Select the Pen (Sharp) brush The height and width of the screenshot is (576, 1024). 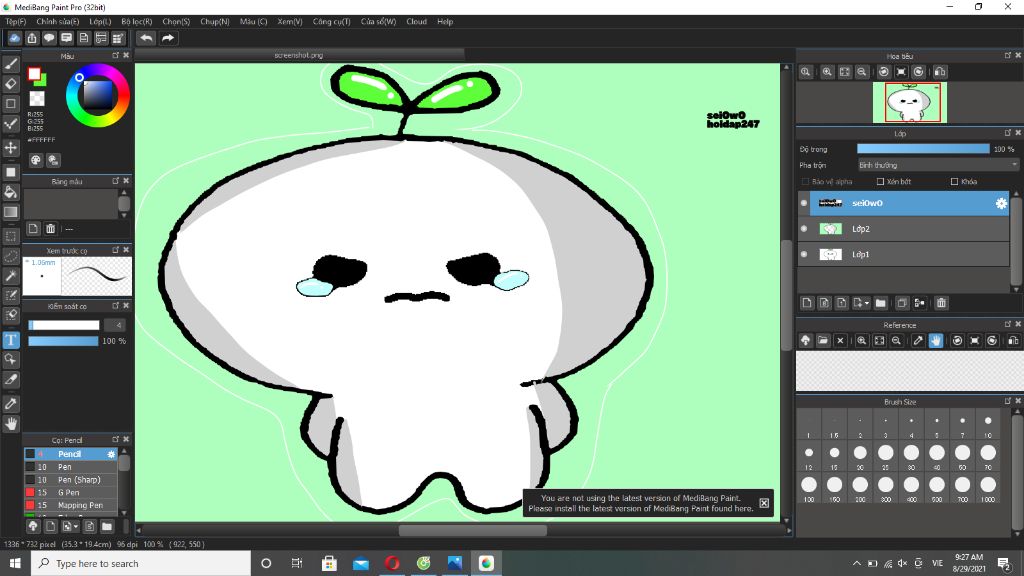click(71, 479)
